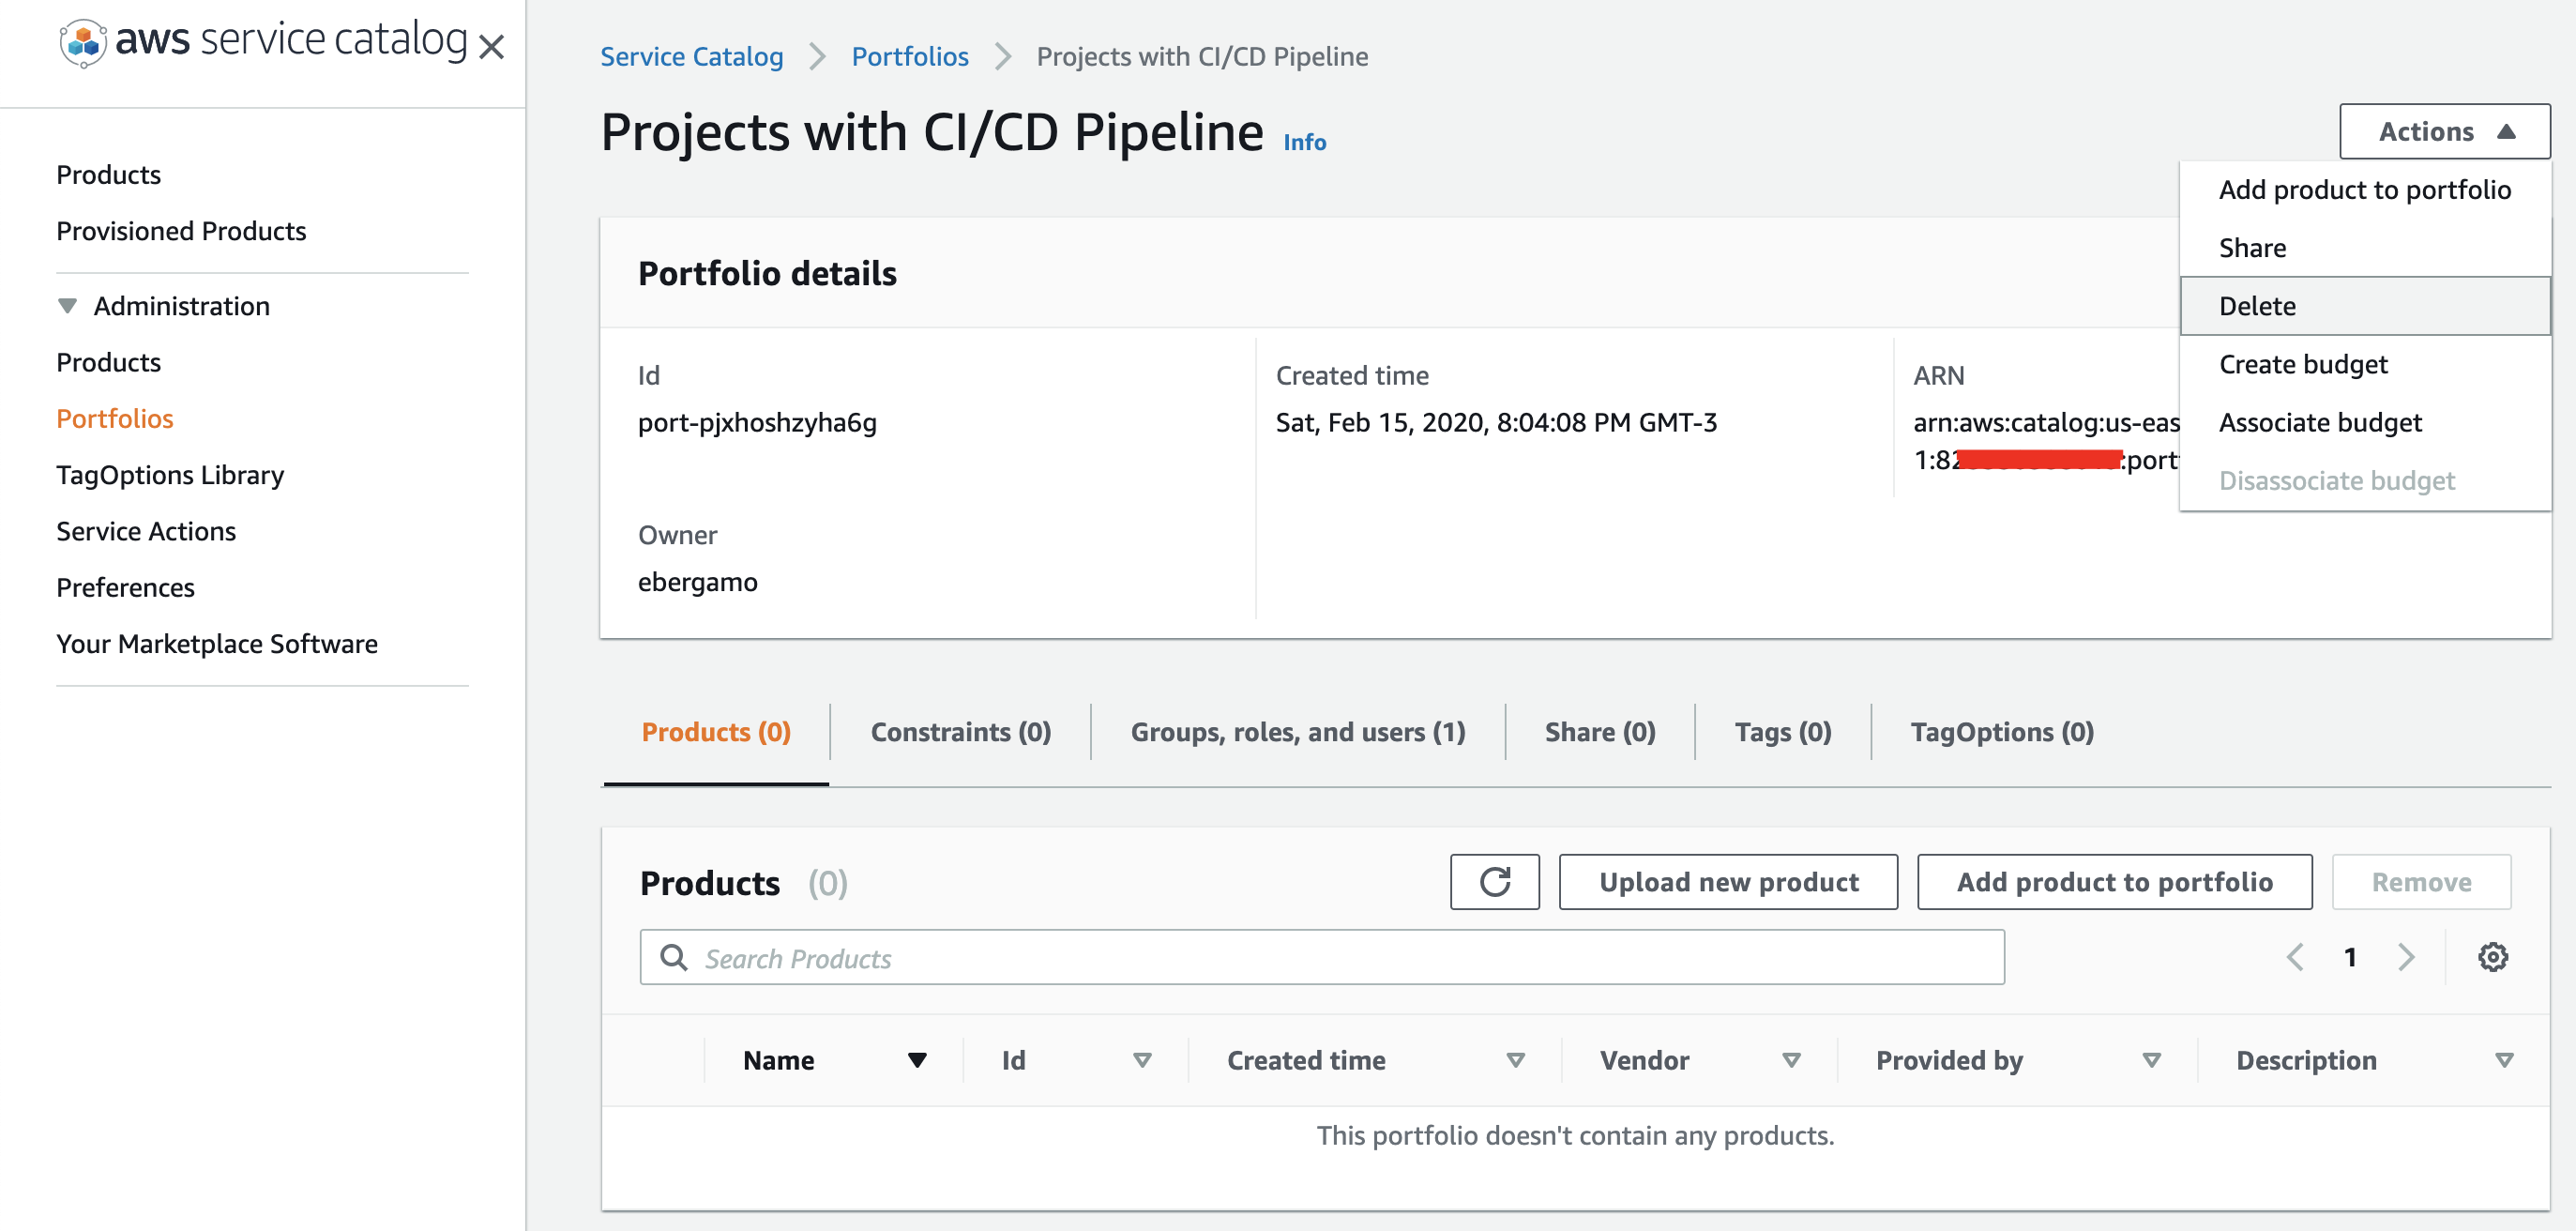Focus the Search Products field
The height and width of the screenshot is (1231, 2576).
click(1321, 957)
